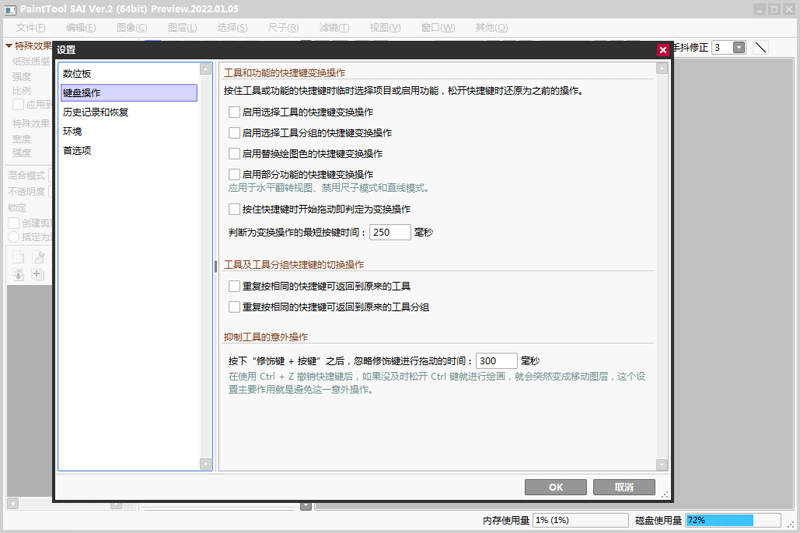The image size is (800, 533).
Task: Click the 磁盘使用量 disk usage bar
Action: [x=732, y=520]
